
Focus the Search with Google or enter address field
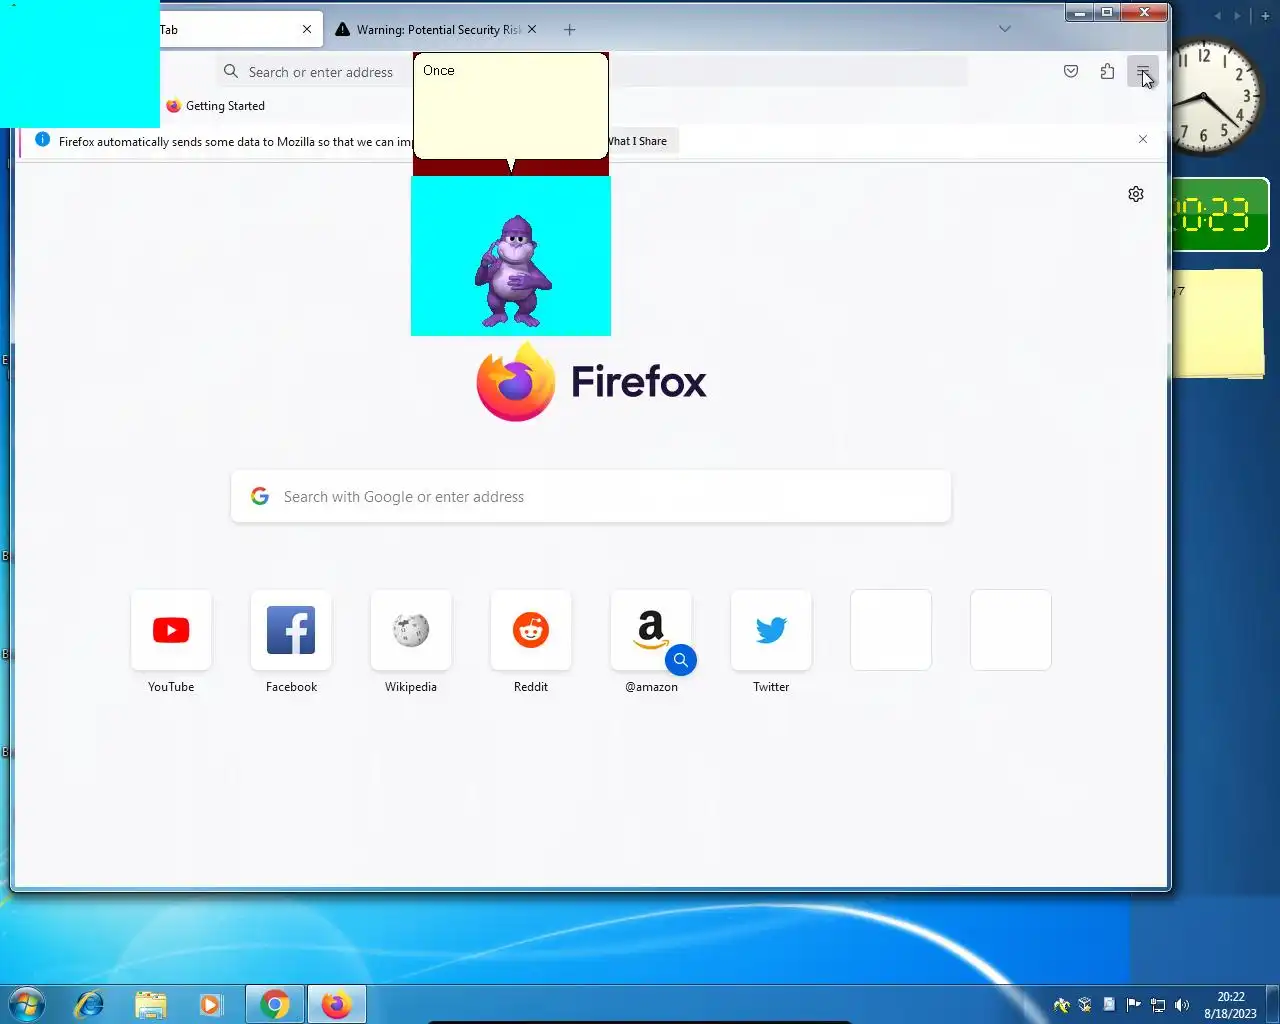coord(591,497)
